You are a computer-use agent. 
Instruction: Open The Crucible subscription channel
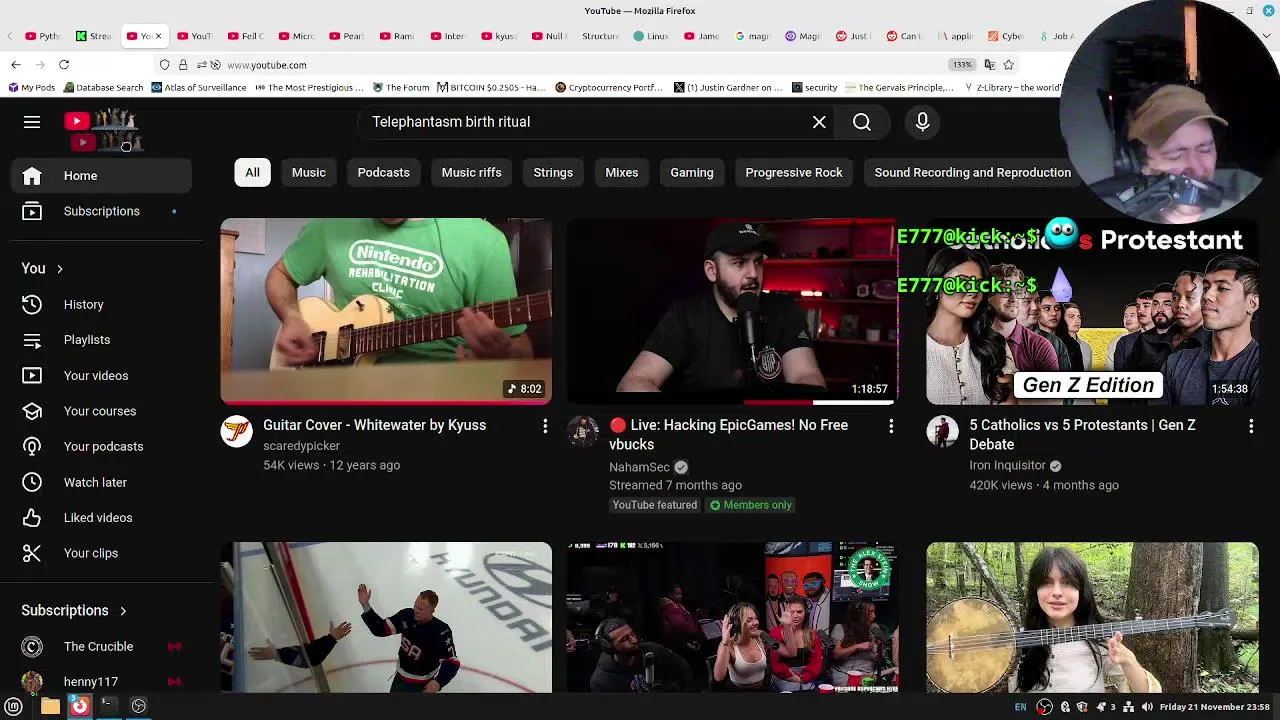click(x=101, y=647)
